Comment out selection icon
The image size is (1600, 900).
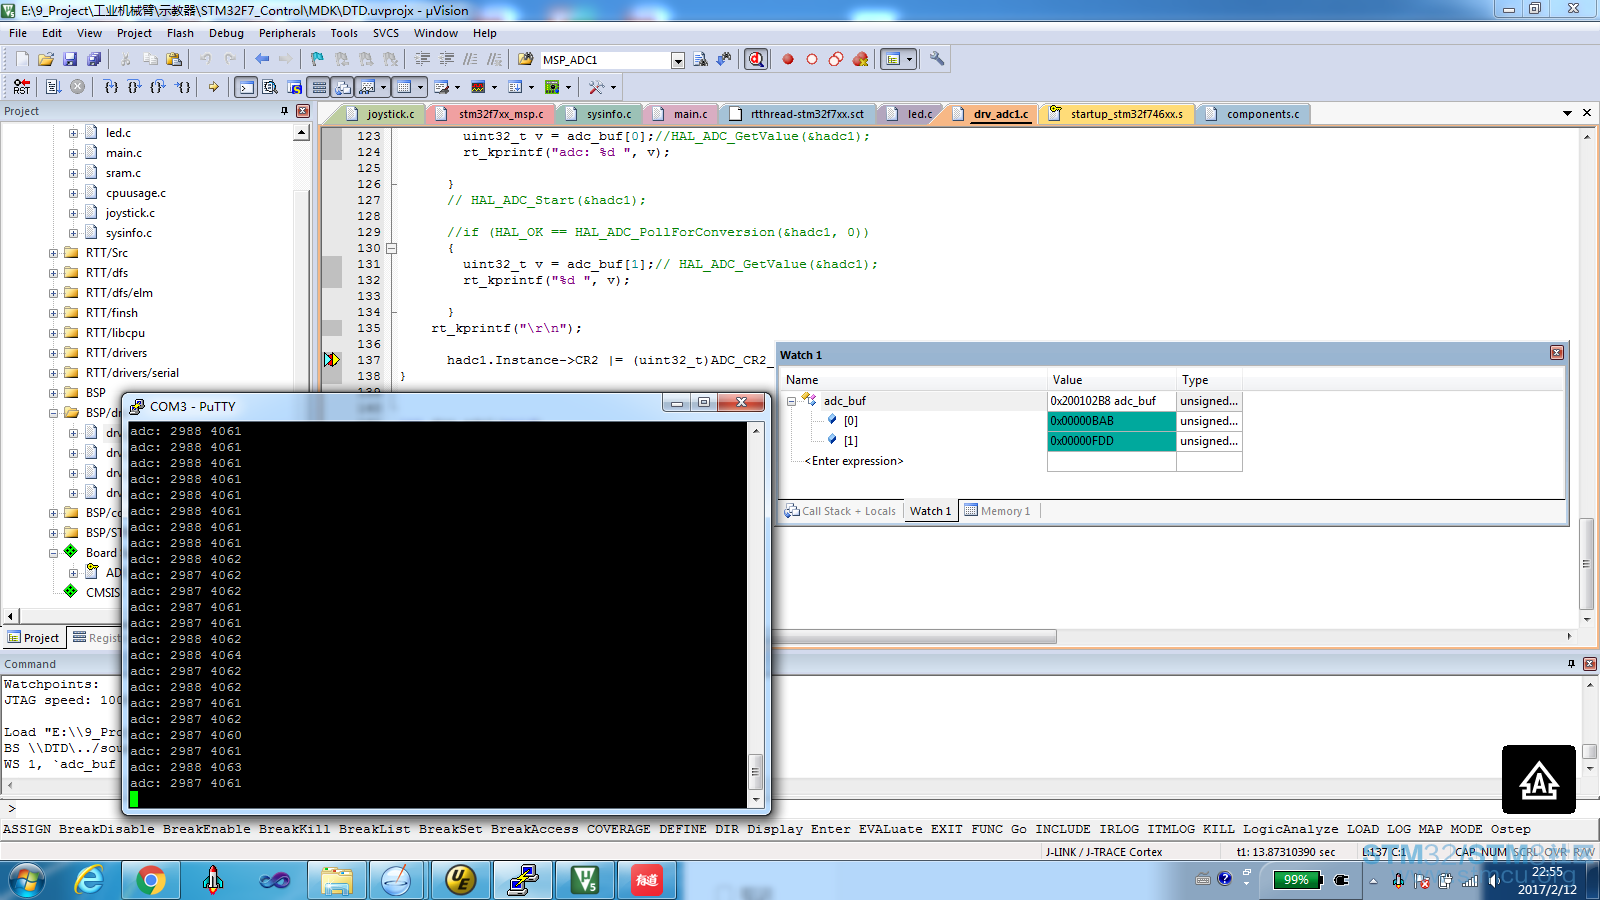pos(471,59)
